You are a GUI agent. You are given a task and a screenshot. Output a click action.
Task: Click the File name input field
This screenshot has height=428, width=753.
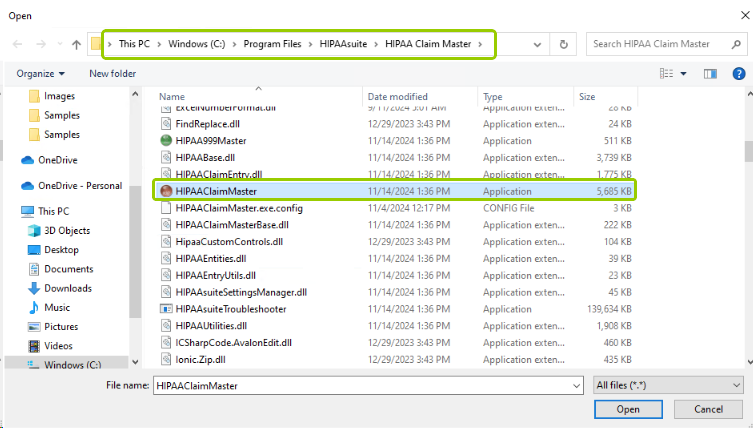(363, 385)
